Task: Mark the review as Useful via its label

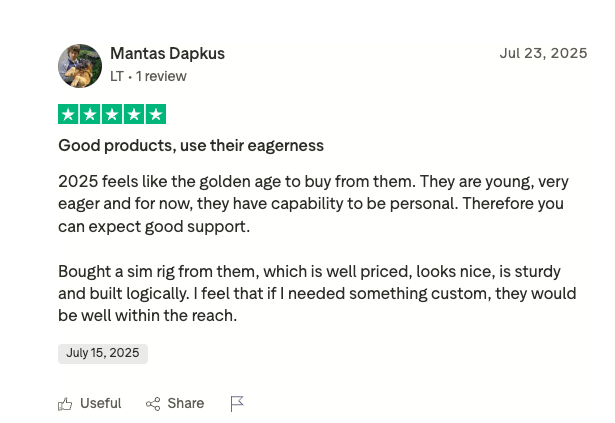Action: click(x=100, y=404)
